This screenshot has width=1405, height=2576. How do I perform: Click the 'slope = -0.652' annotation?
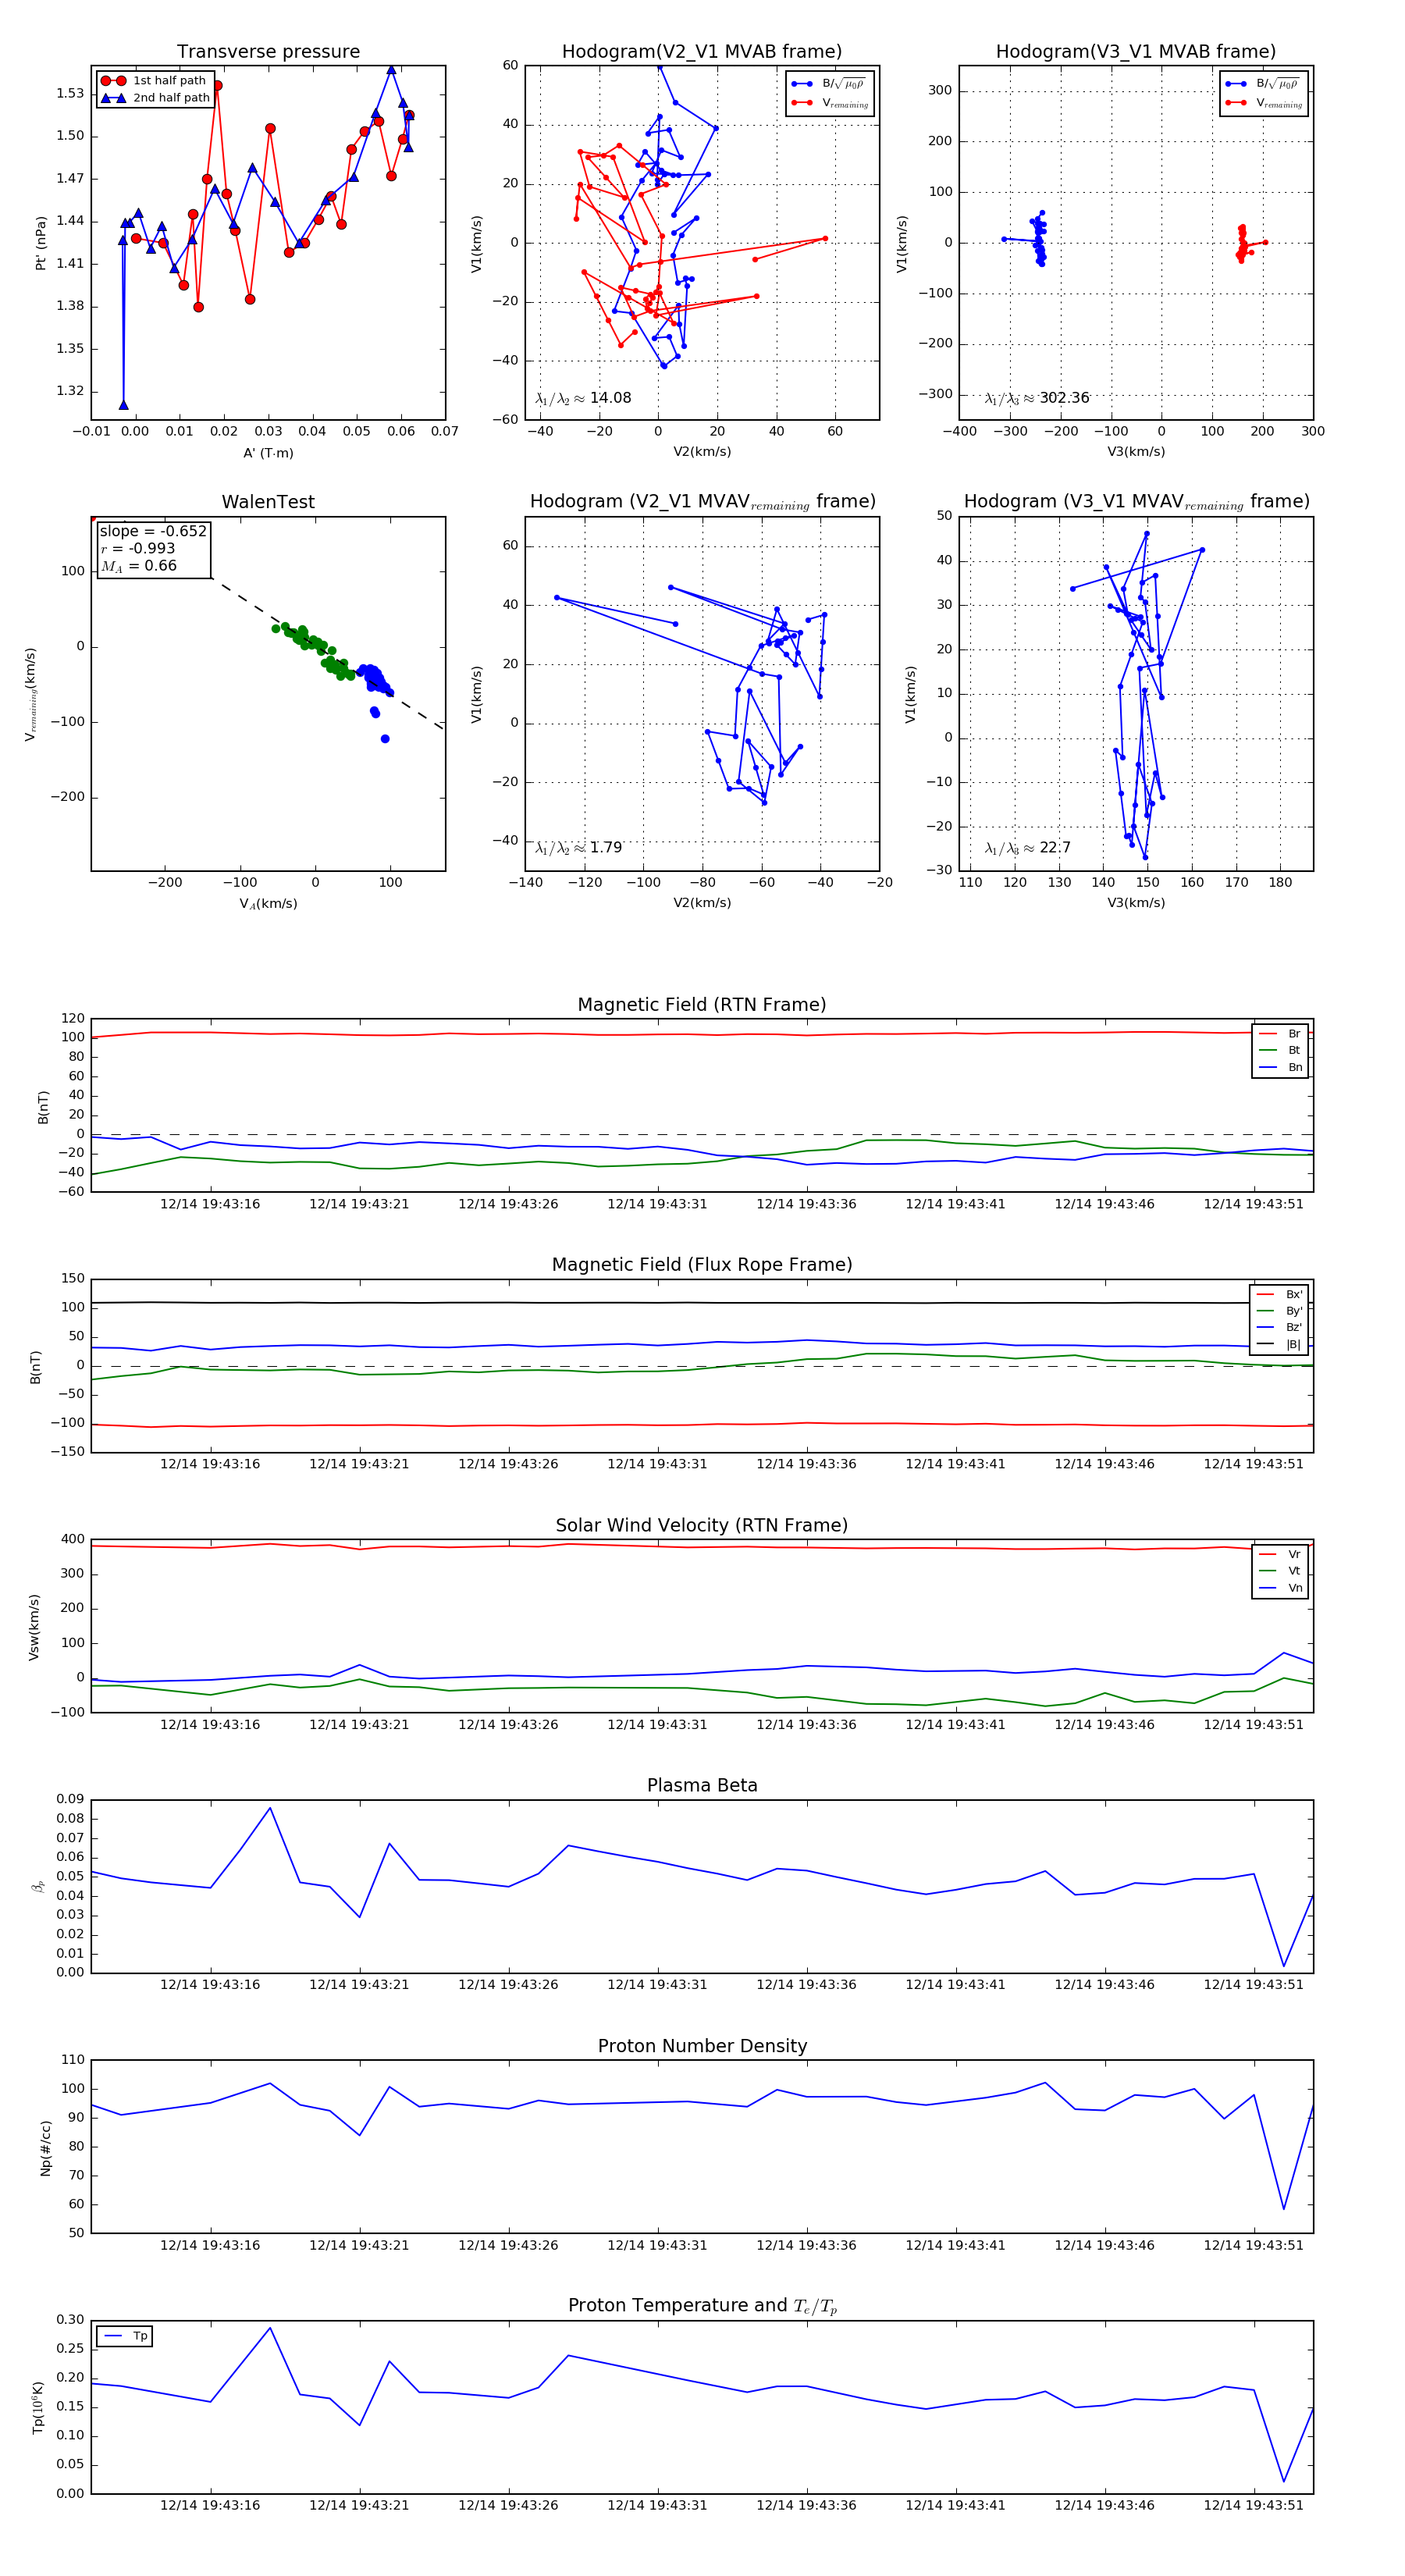click(153, 531)
